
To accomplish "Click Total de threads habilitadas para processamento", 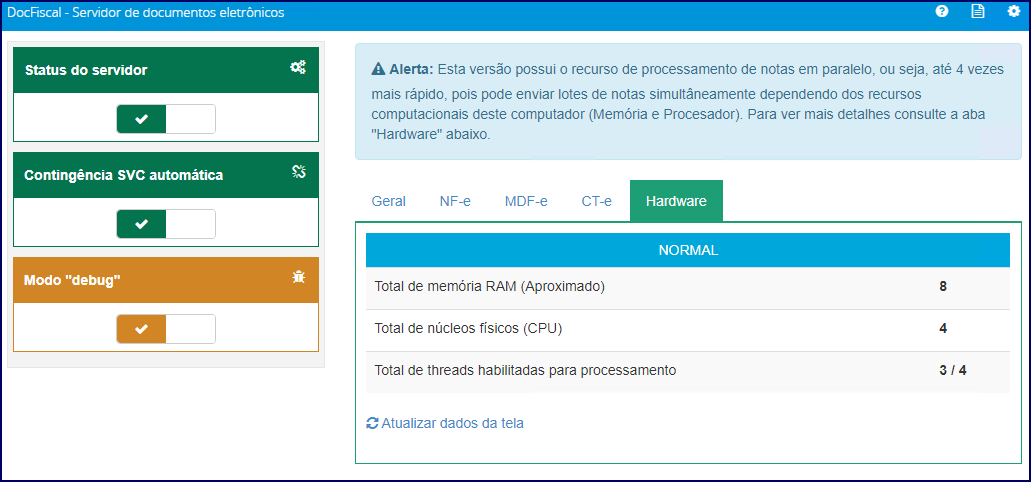I will (x=525, y=370).
